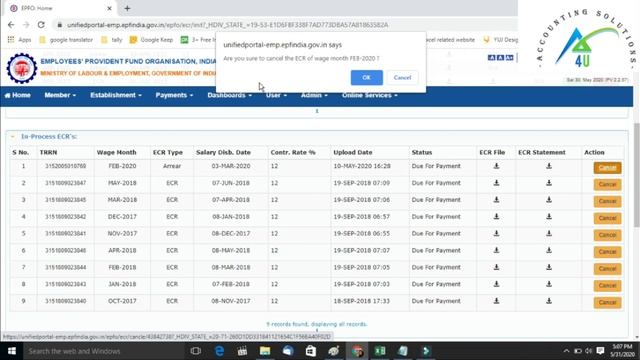Open Microsoft Edge from the taskbar
Image resolution: width=640 pixels, height=360 pixels.
pyautogui.click(x=219, y=351)
